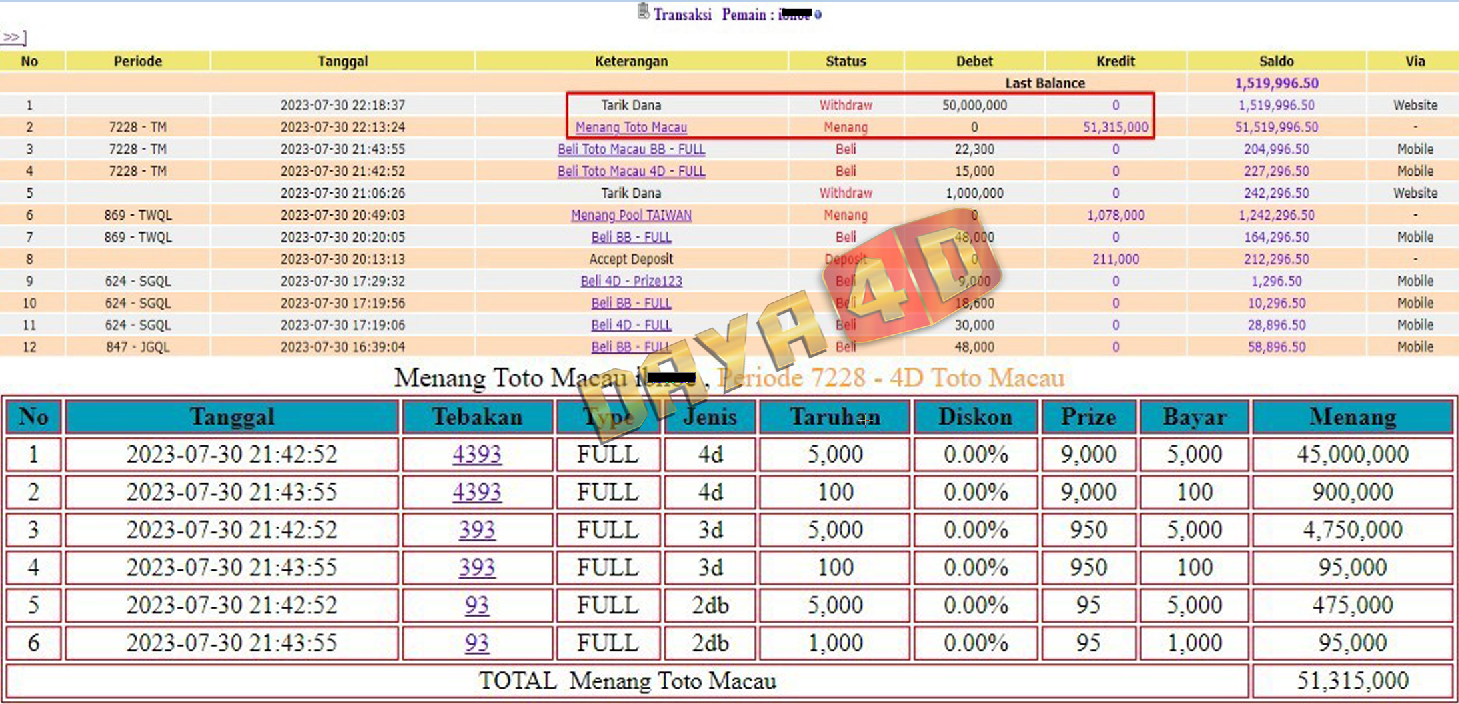1459x704 pixels.
Task: Click the Last Balance amount 1,519,996.50
Action: [1276, 83]
